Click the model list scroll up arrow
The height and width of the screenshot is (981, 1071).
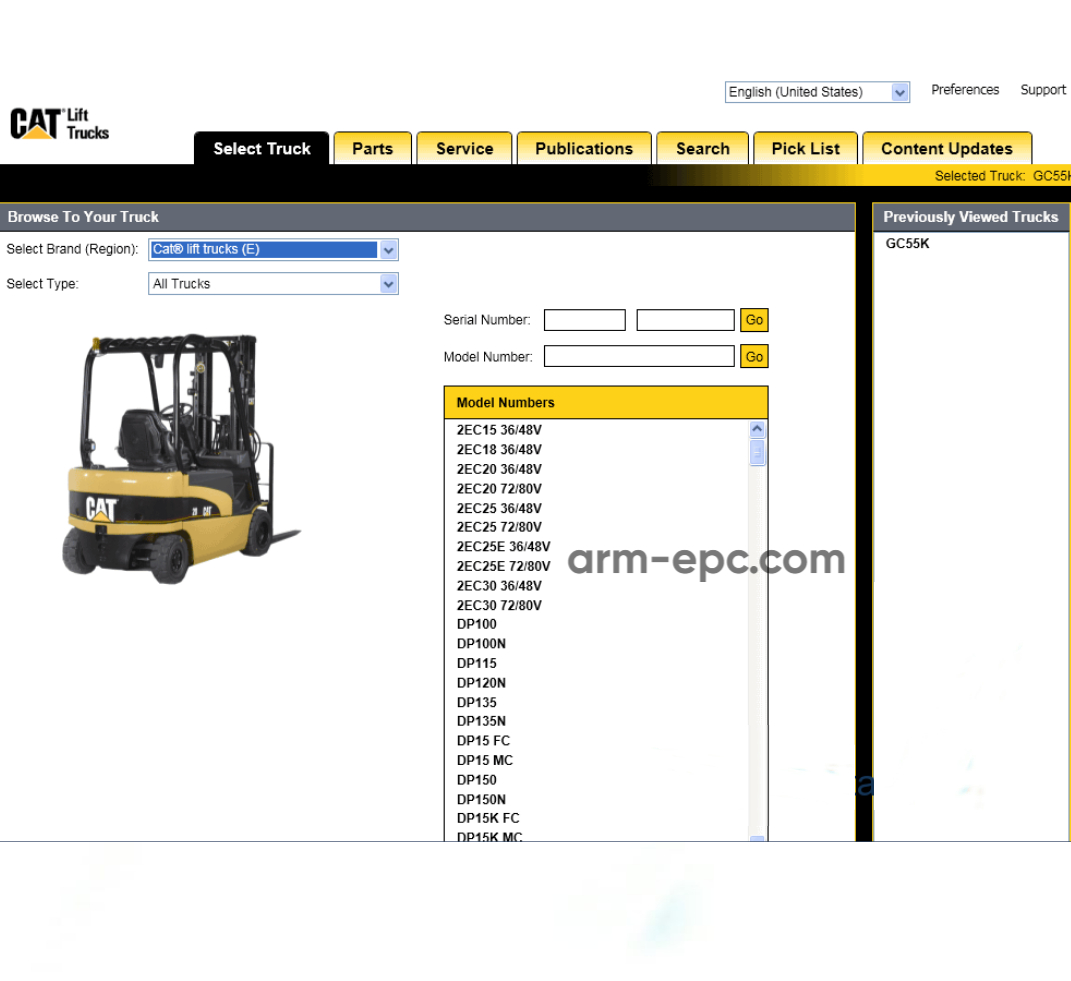click(757, 429)
